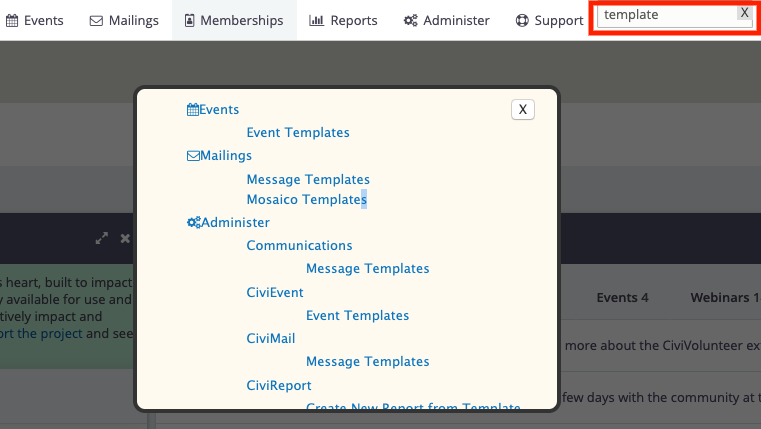Open the Support menu
Image resolution: width=761 pixels, height=429 pixels.
click(549, 20)
